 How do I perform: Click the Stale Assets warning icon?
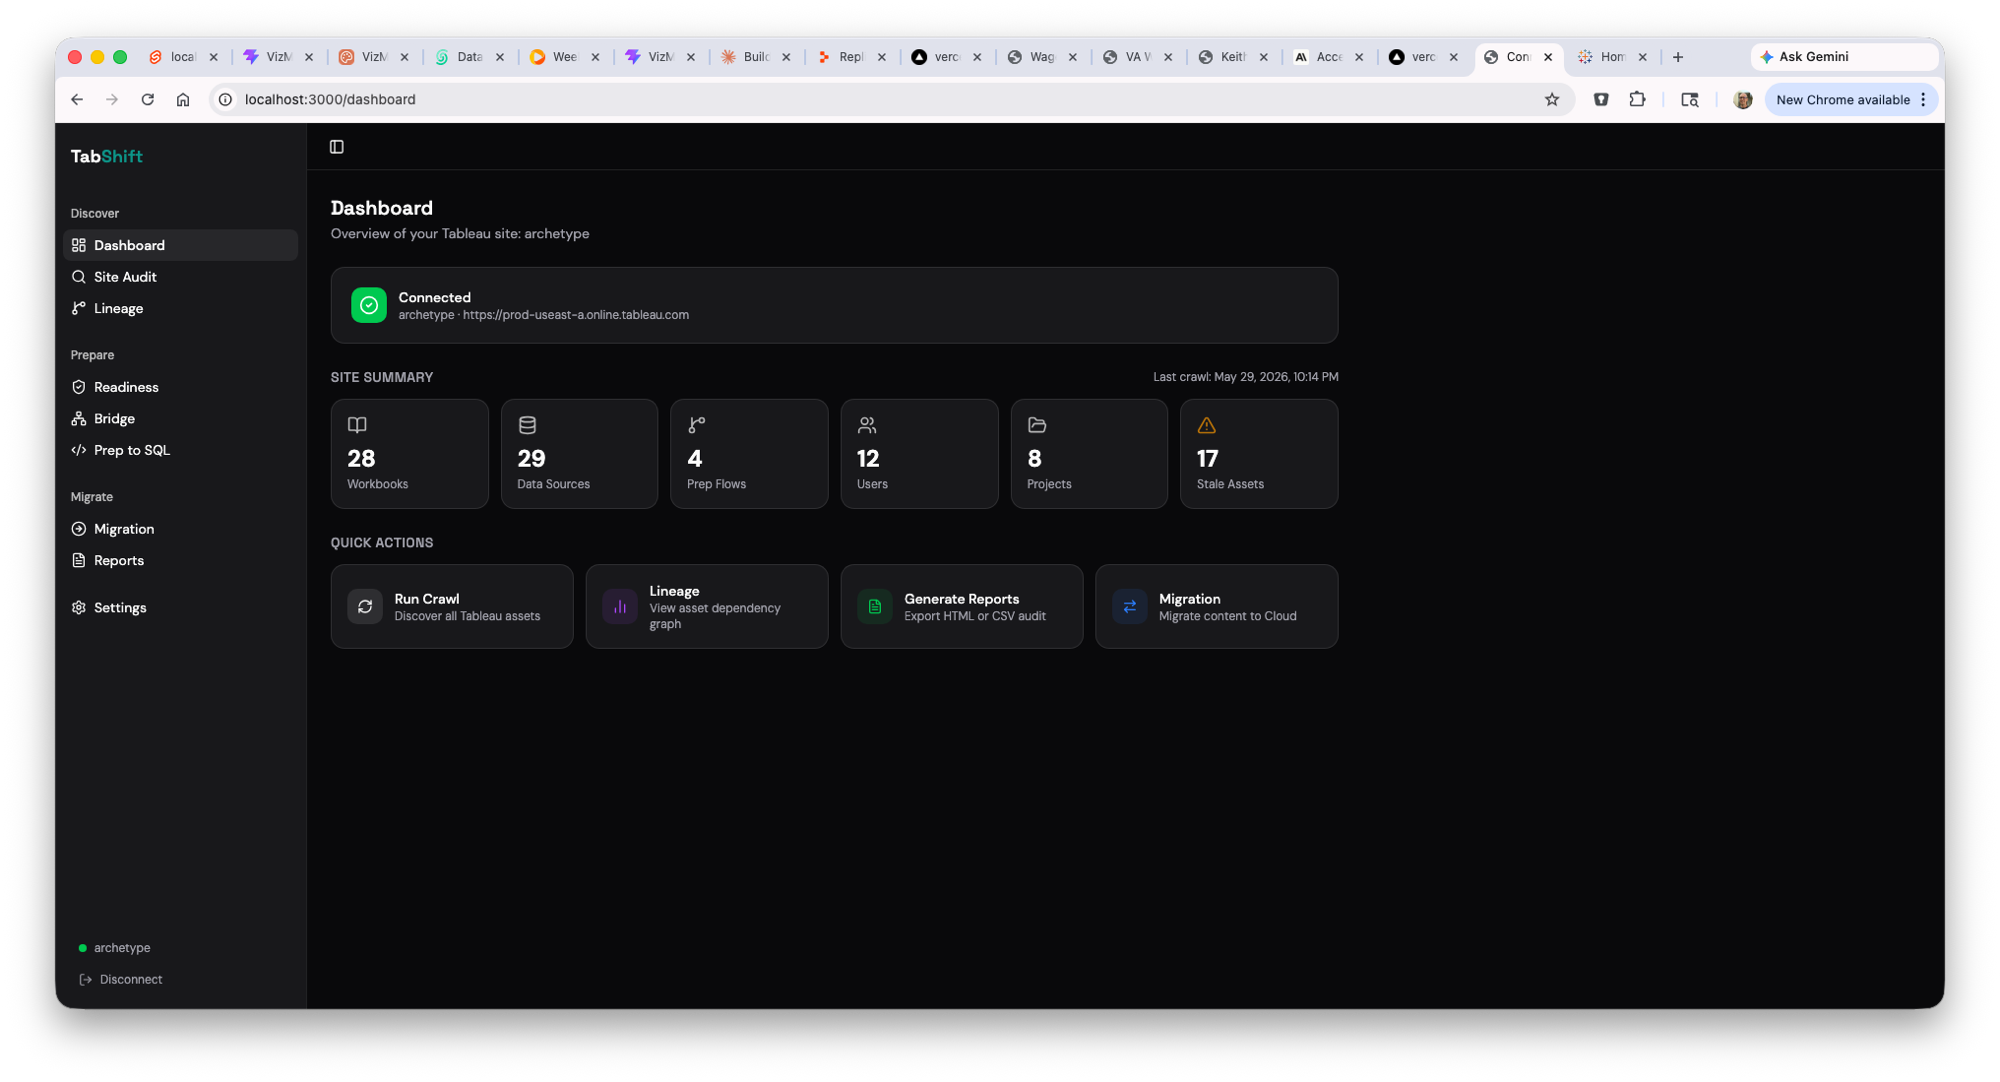coord(1207,425)
